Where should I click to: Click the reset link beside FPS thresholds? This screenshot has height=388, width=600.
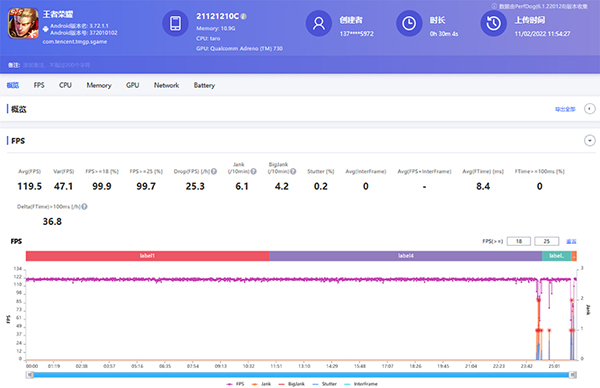pos(571,241)
